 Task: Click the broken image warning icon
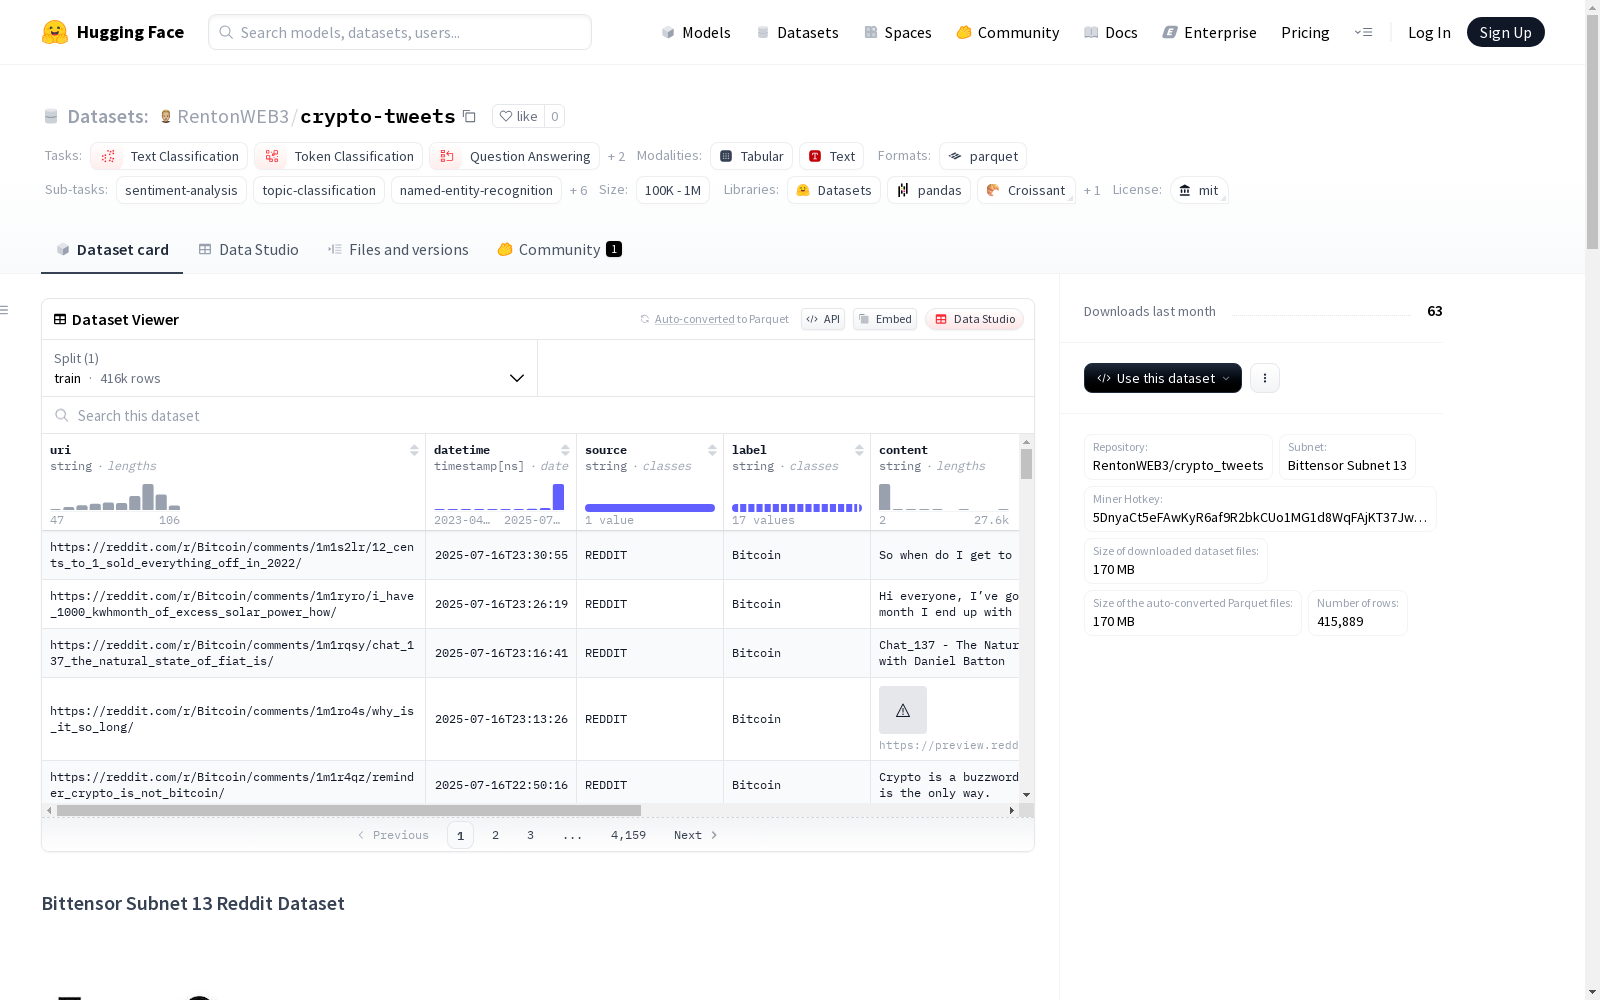click(903, 710)
